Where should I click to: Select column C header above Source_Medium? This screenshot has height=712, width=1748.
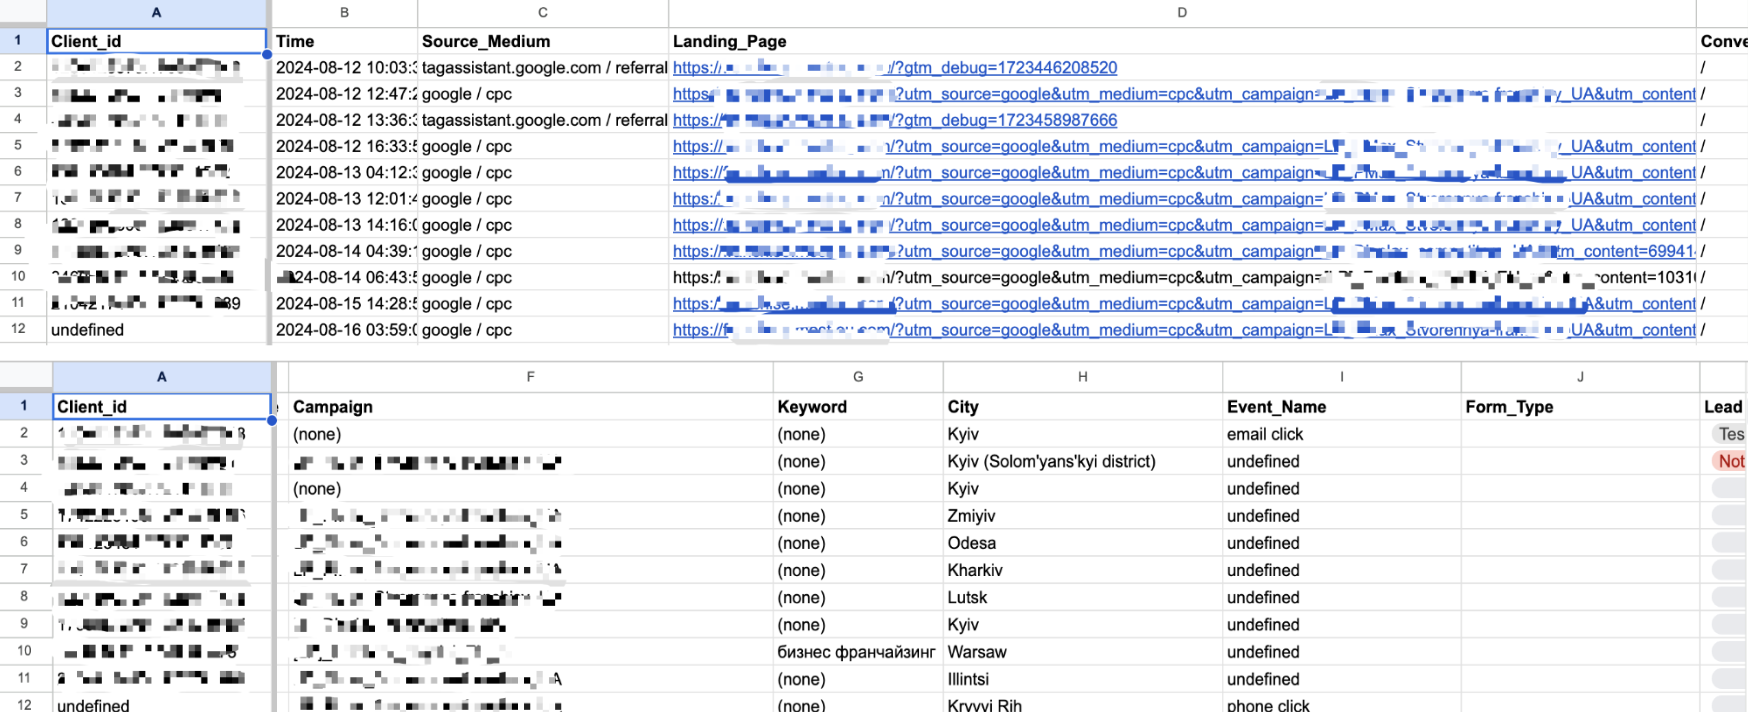543,13
